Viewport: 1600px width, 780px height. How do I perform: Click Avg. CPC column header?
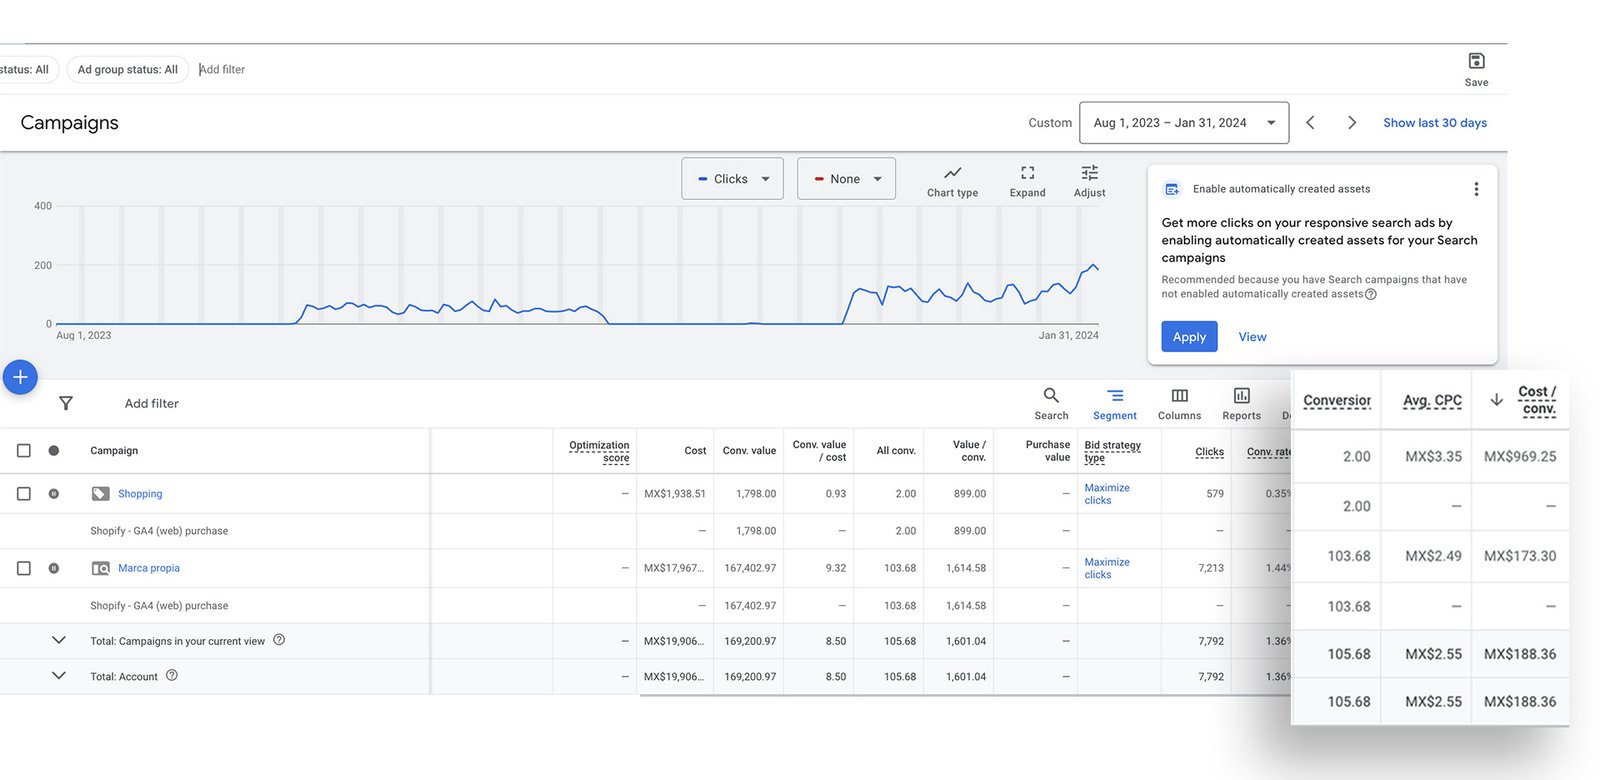pyautogui.click(x=1432, y=400)
